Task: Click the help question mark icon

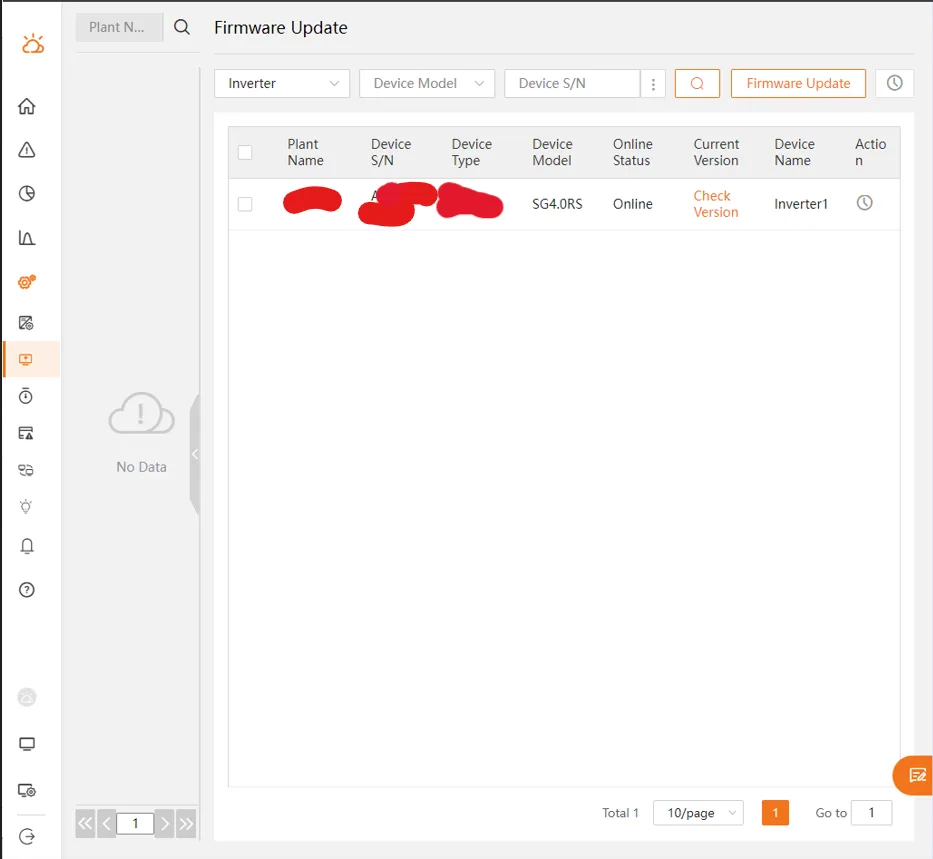Action: pyautogui.click(x=27, y=590)
